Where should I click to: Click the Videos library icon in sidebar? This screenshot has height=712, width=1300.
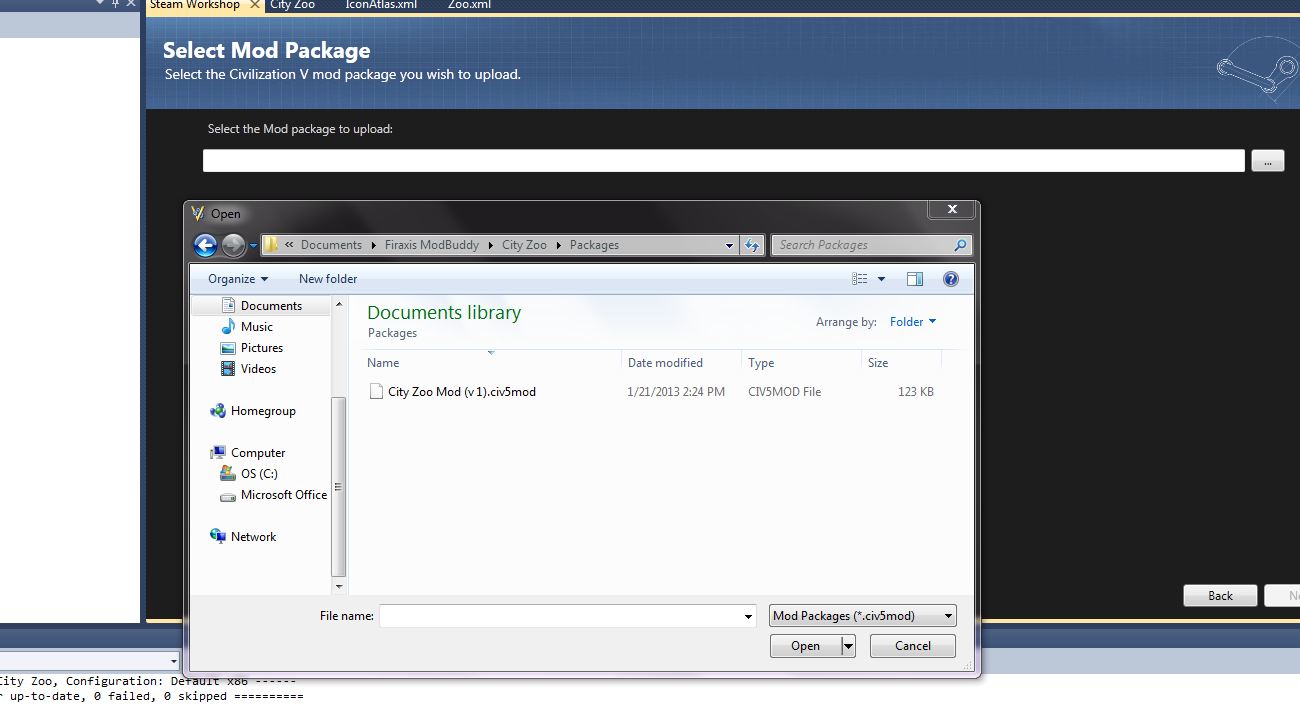229,369
